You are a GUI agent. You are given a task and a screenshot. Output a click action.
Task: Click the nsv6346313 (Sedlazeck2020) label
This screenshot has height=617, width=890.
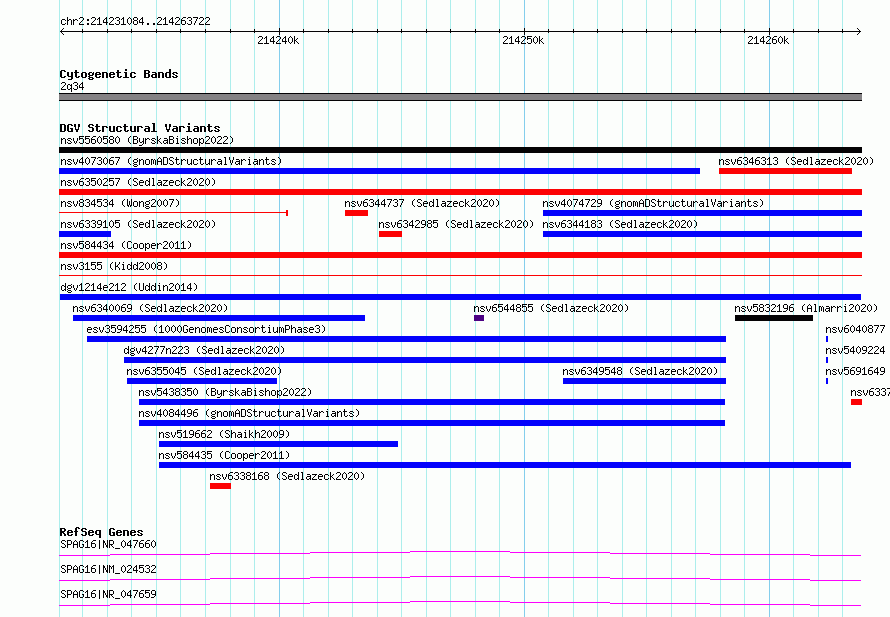[x=796, y=161]
